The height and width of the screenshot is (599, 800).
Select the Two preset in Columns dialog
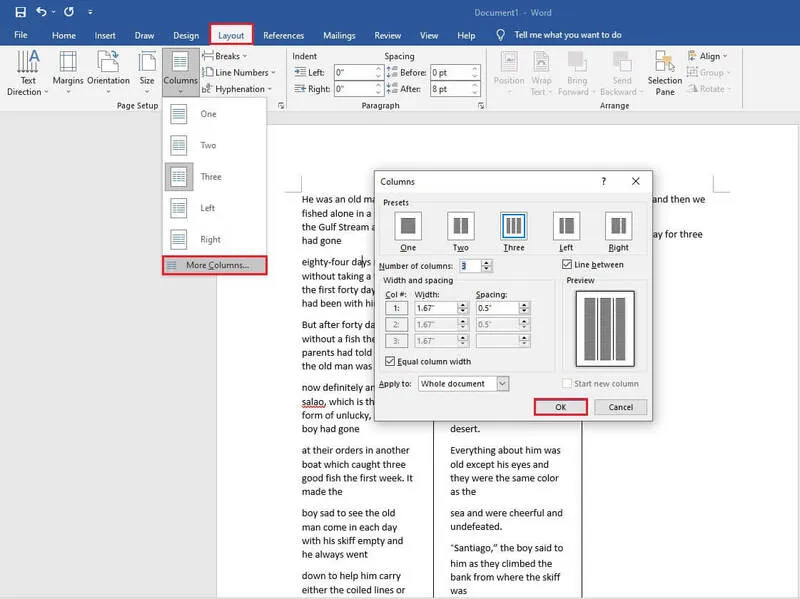click(x=461, y=232)
